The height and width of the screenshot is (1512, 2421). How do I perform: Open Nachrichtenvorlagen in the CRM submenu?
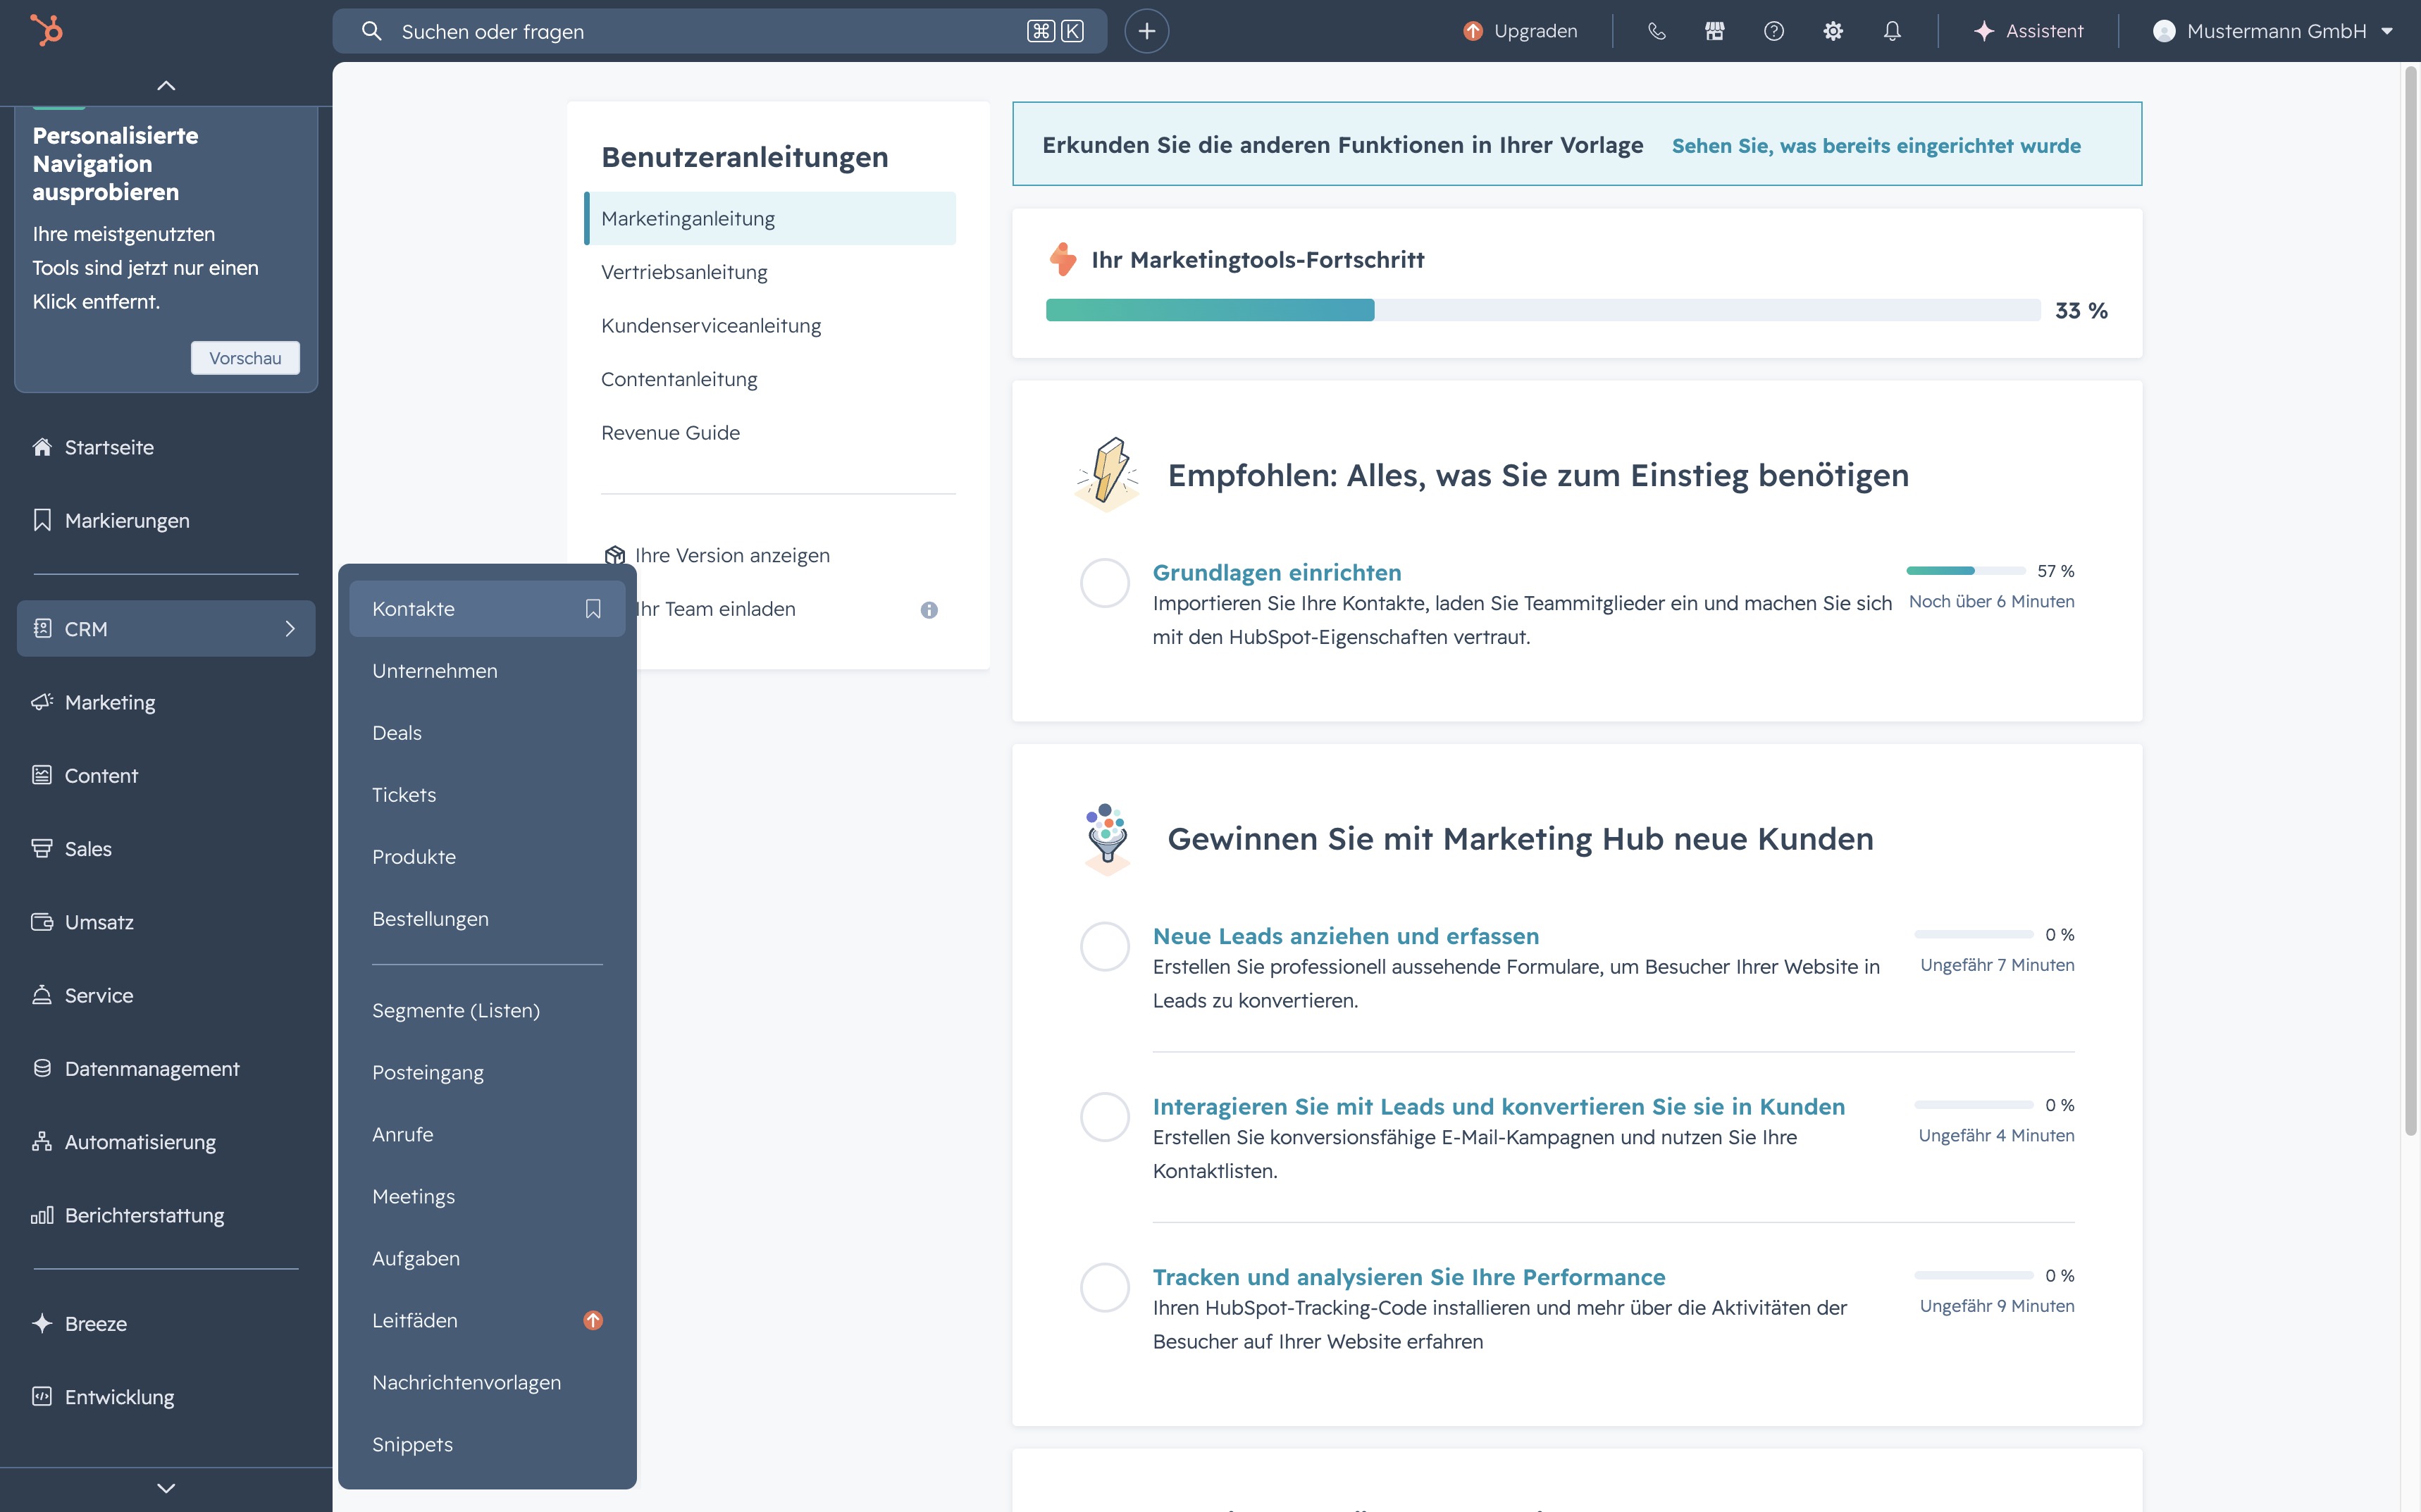pyautogui.click(x=487, y=1382)
